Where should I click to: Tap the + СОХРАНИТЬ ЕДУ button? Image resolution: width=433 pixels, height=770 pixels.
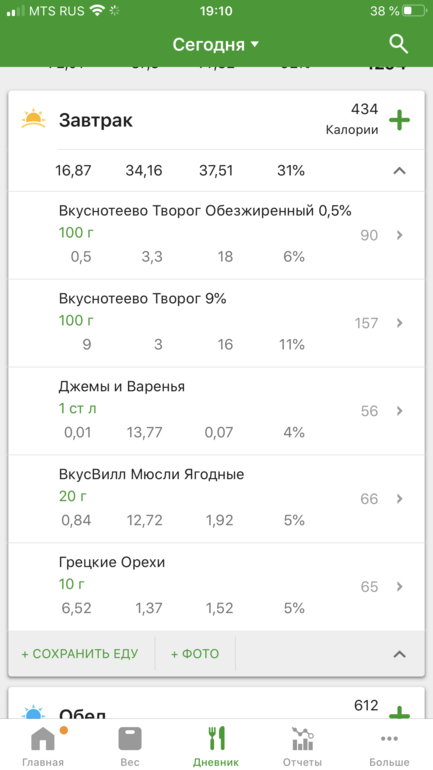pos(80,654)
